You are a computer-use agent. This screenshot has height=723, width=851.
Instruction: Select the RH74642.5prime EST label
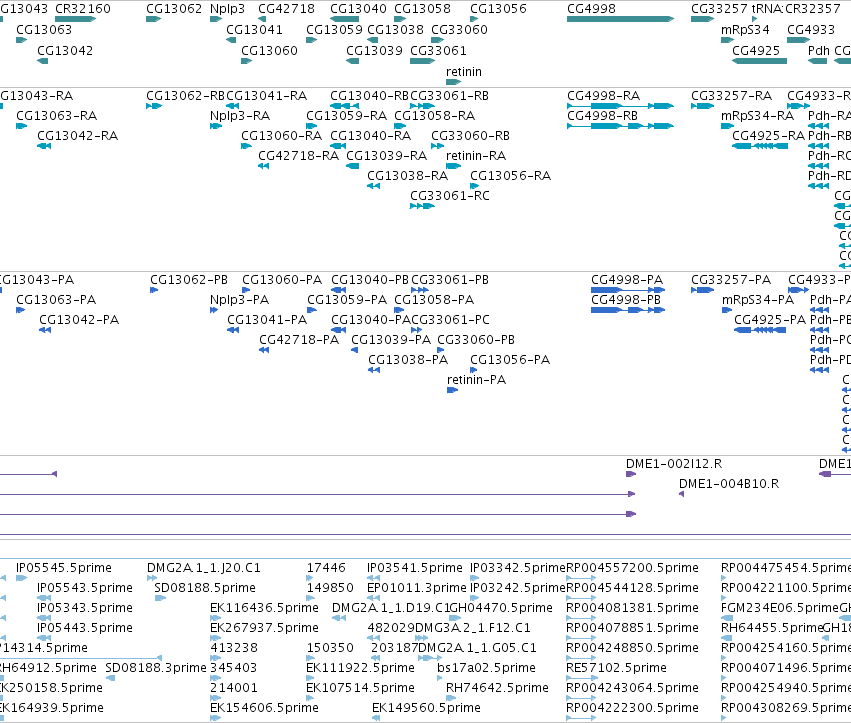click(497, 688)
